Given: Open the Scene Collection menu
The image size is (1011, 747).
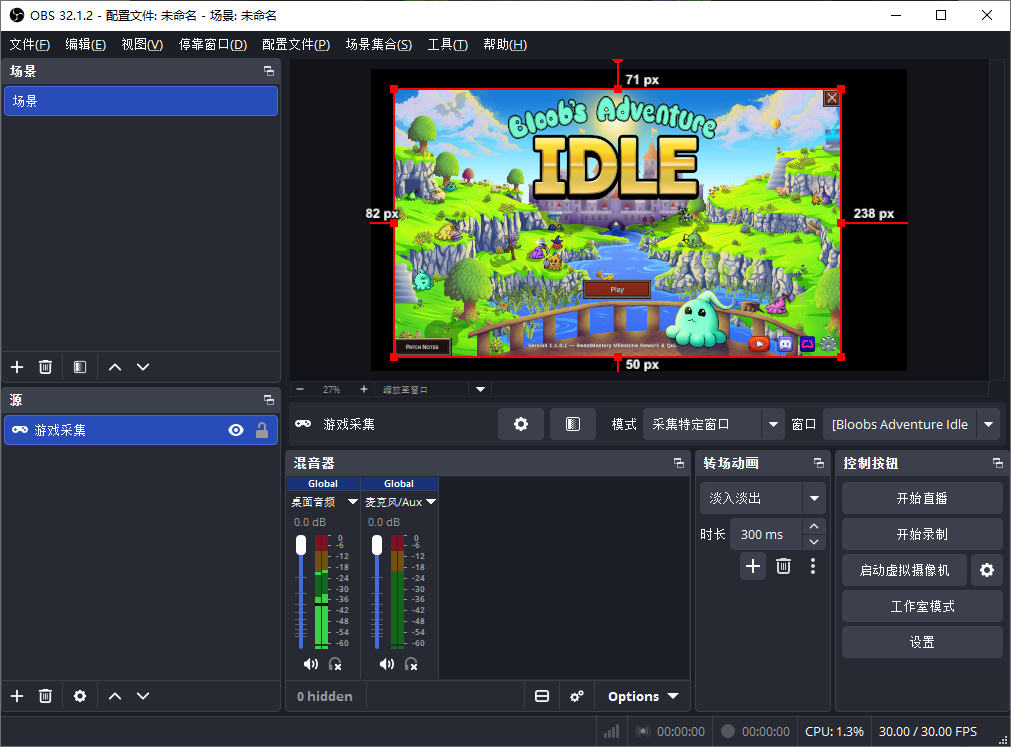Looking at the screenshot, I should coord(378,44).
